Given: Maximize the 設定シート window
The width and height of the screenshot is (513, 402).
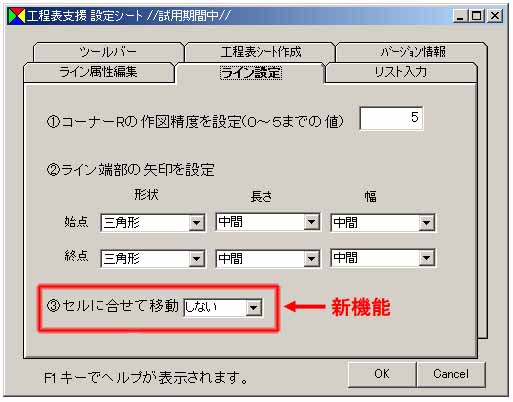Looking at the screenshot, I should (477, 16).
